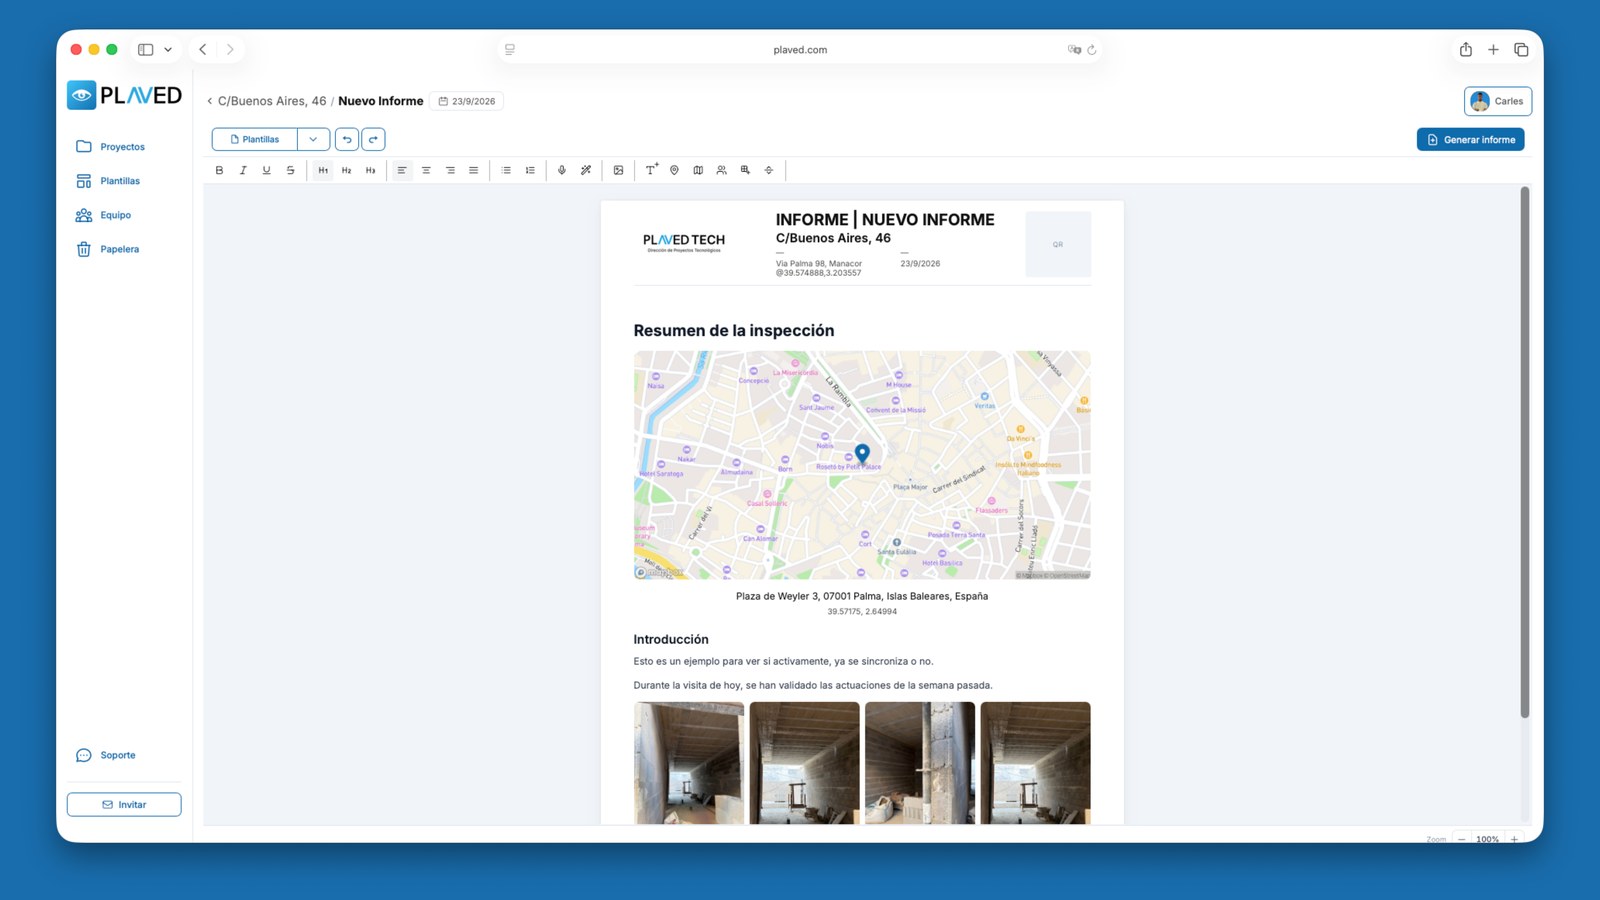Center align the text

(x=426, y=170)
